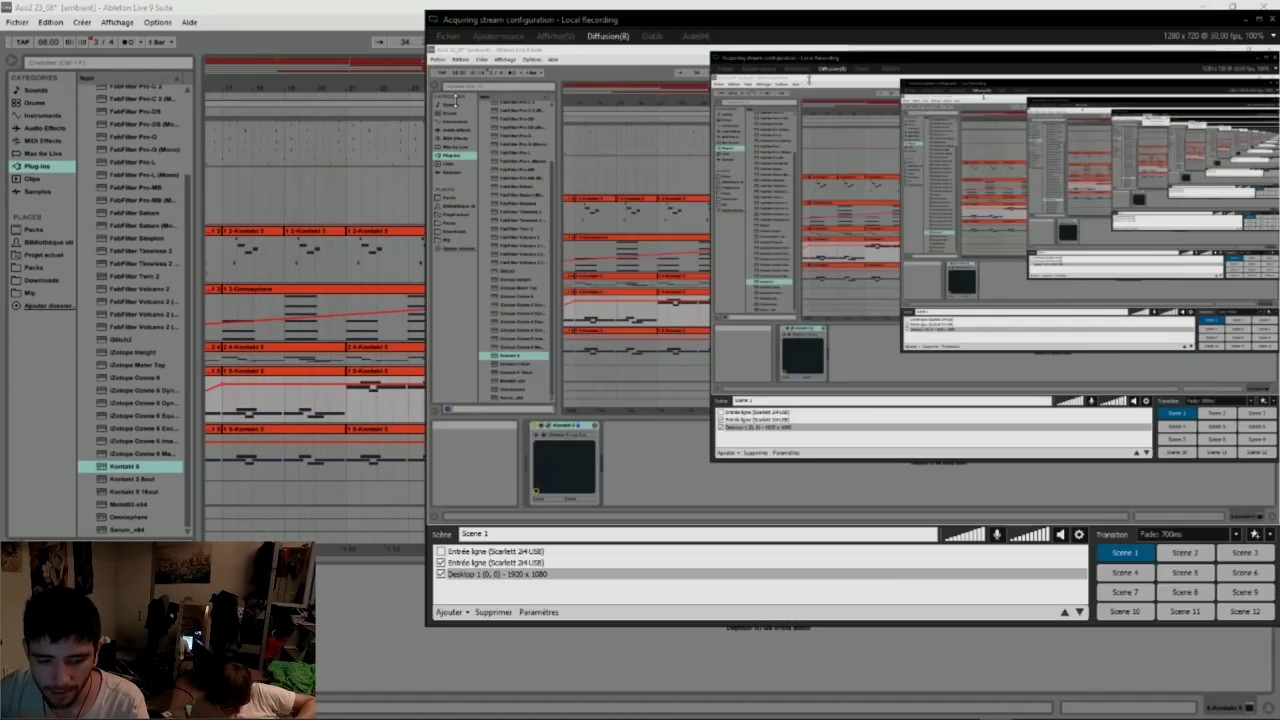1280x720 pixels.
Task: Uncheck second Entrée ligne Scarlett source
Action: pyautogui.click(x=441, y=563)
